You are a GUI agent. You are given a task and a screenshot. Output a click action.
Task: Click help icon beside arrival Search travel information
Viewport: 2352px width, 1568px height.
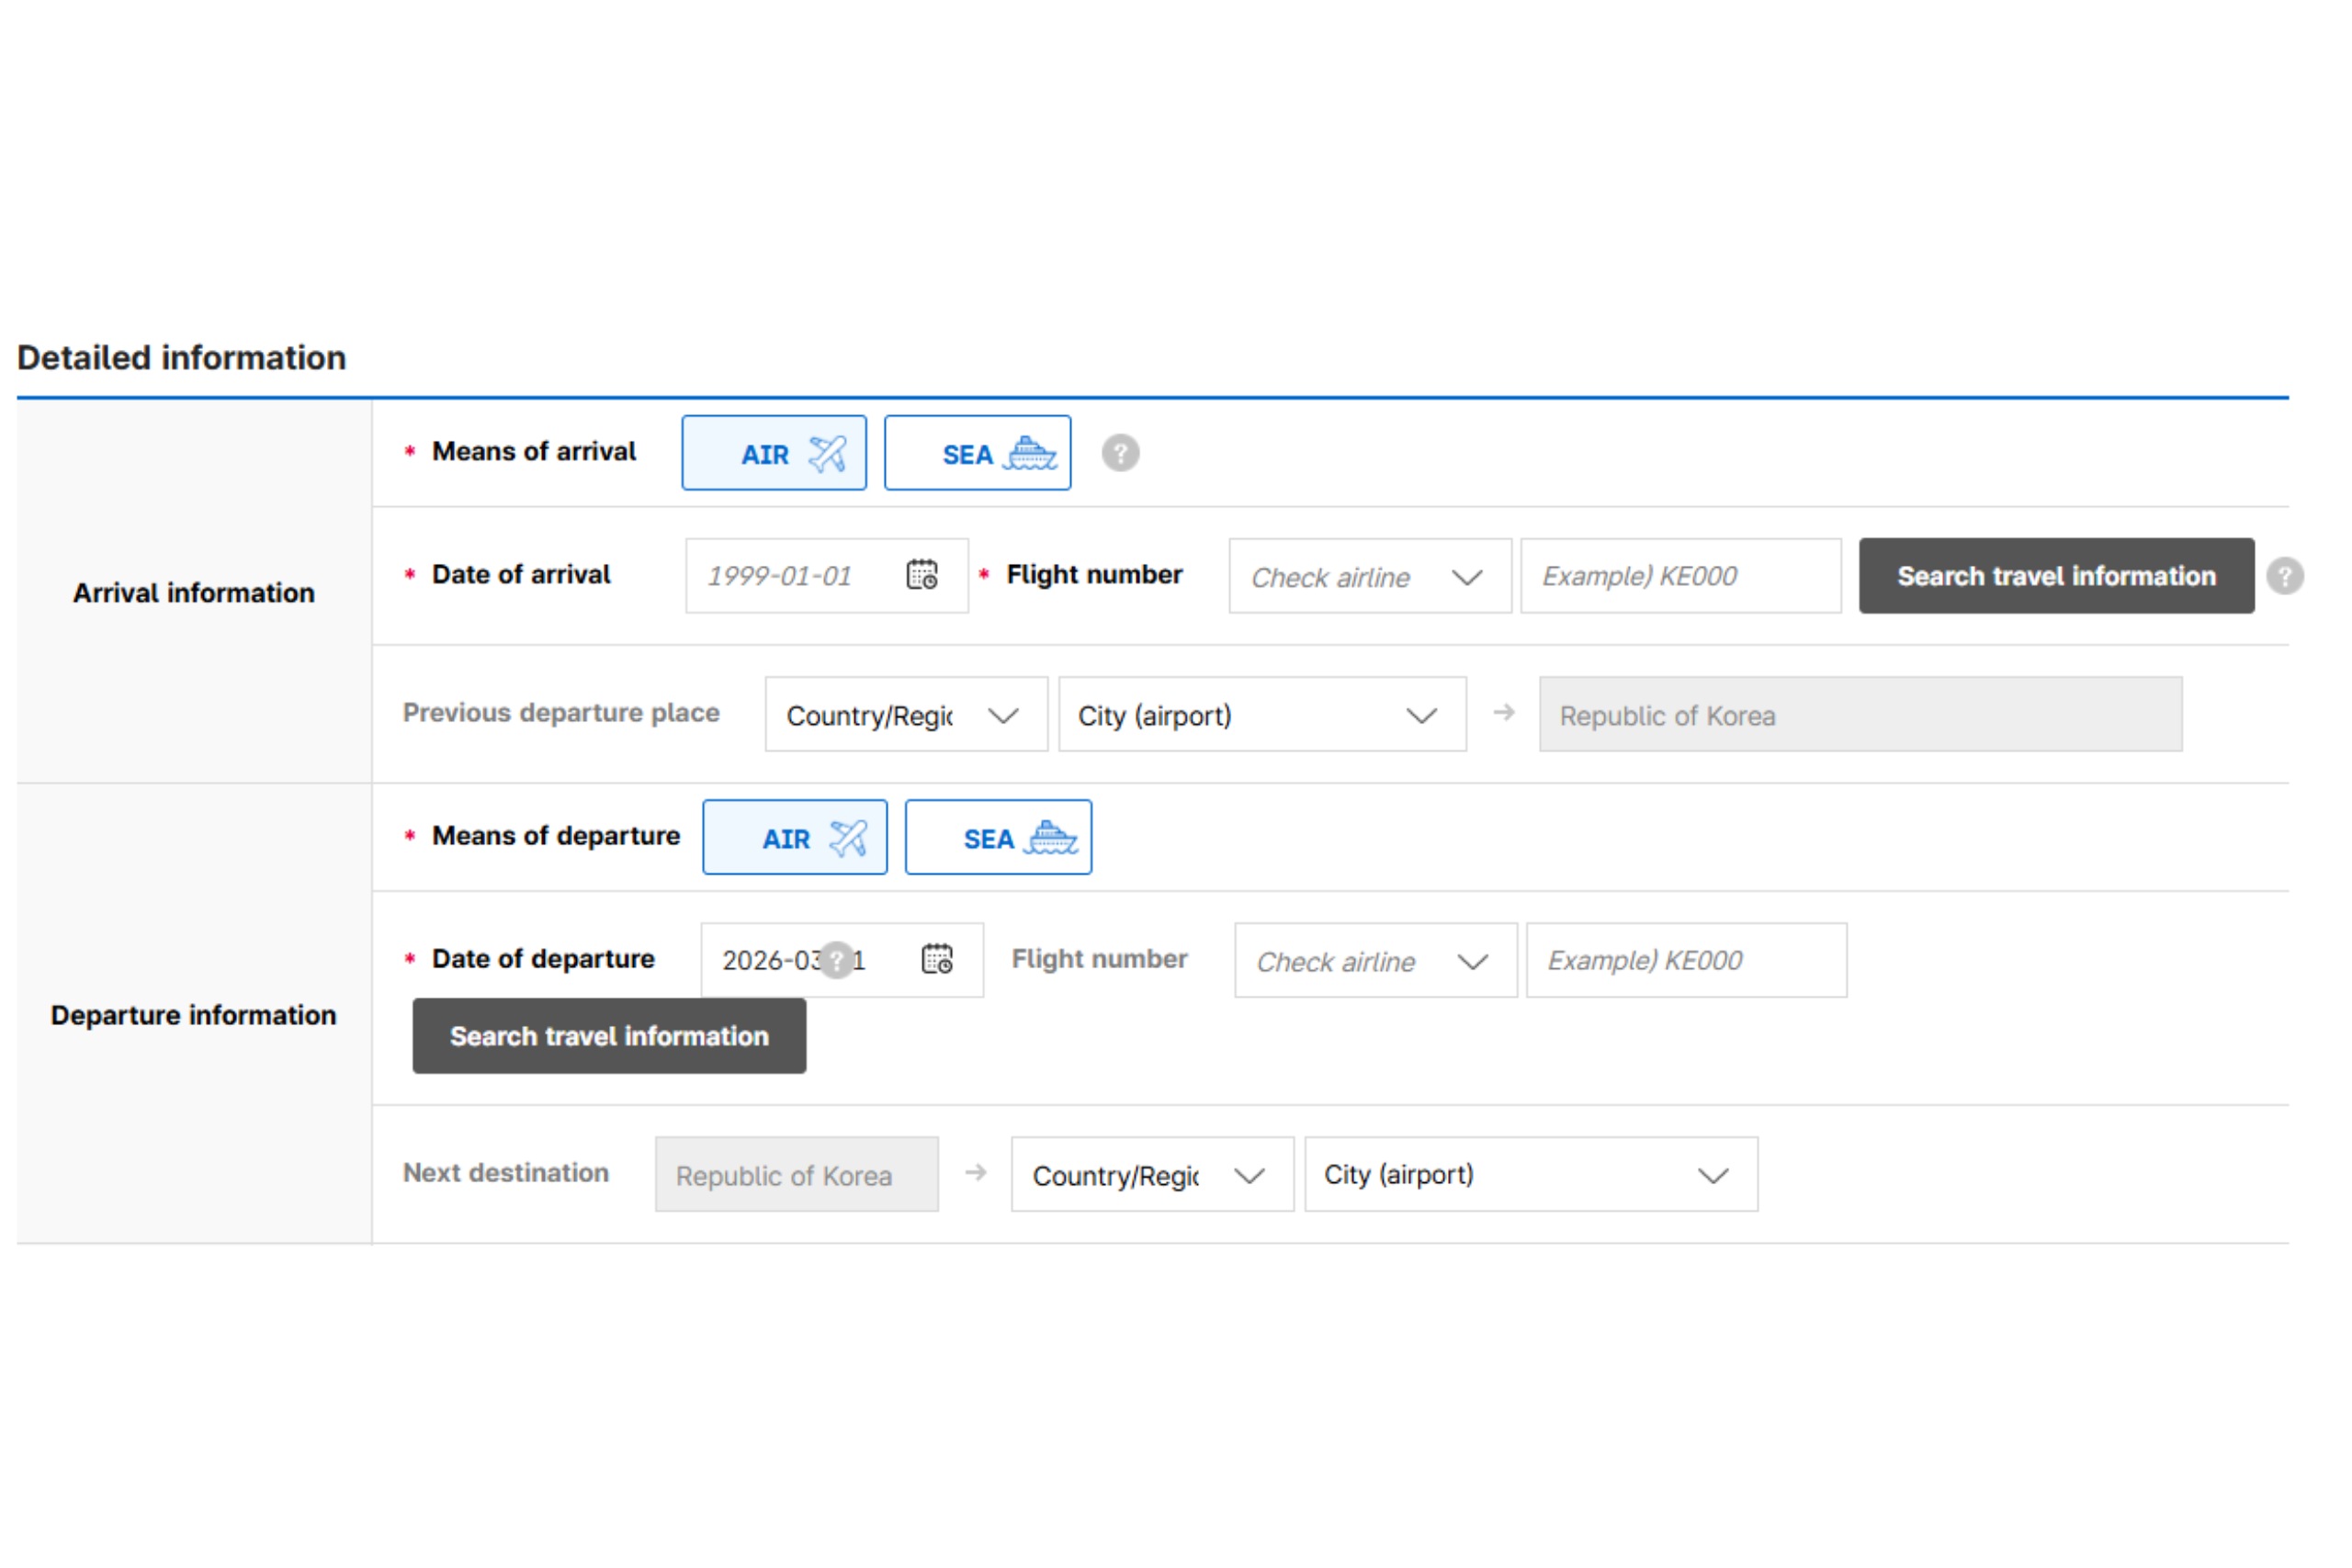(2284, 576)
